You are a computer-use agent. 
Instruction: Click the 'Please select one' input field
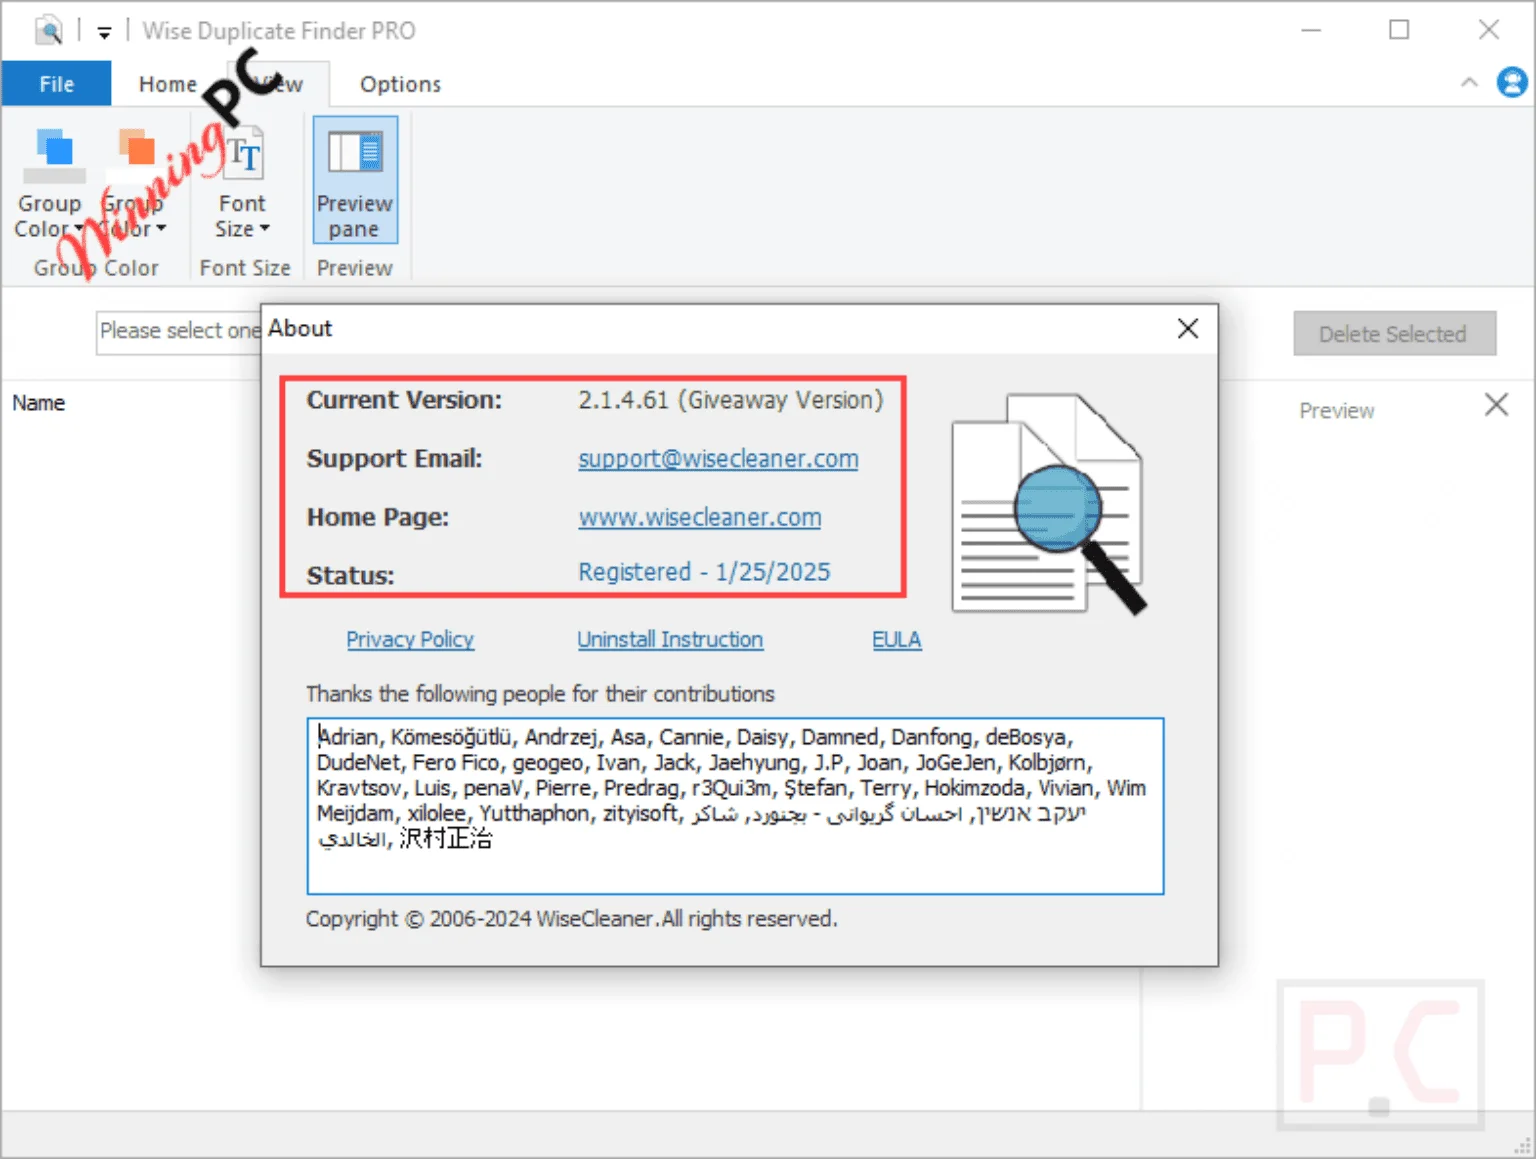click(x=178, y=332)
